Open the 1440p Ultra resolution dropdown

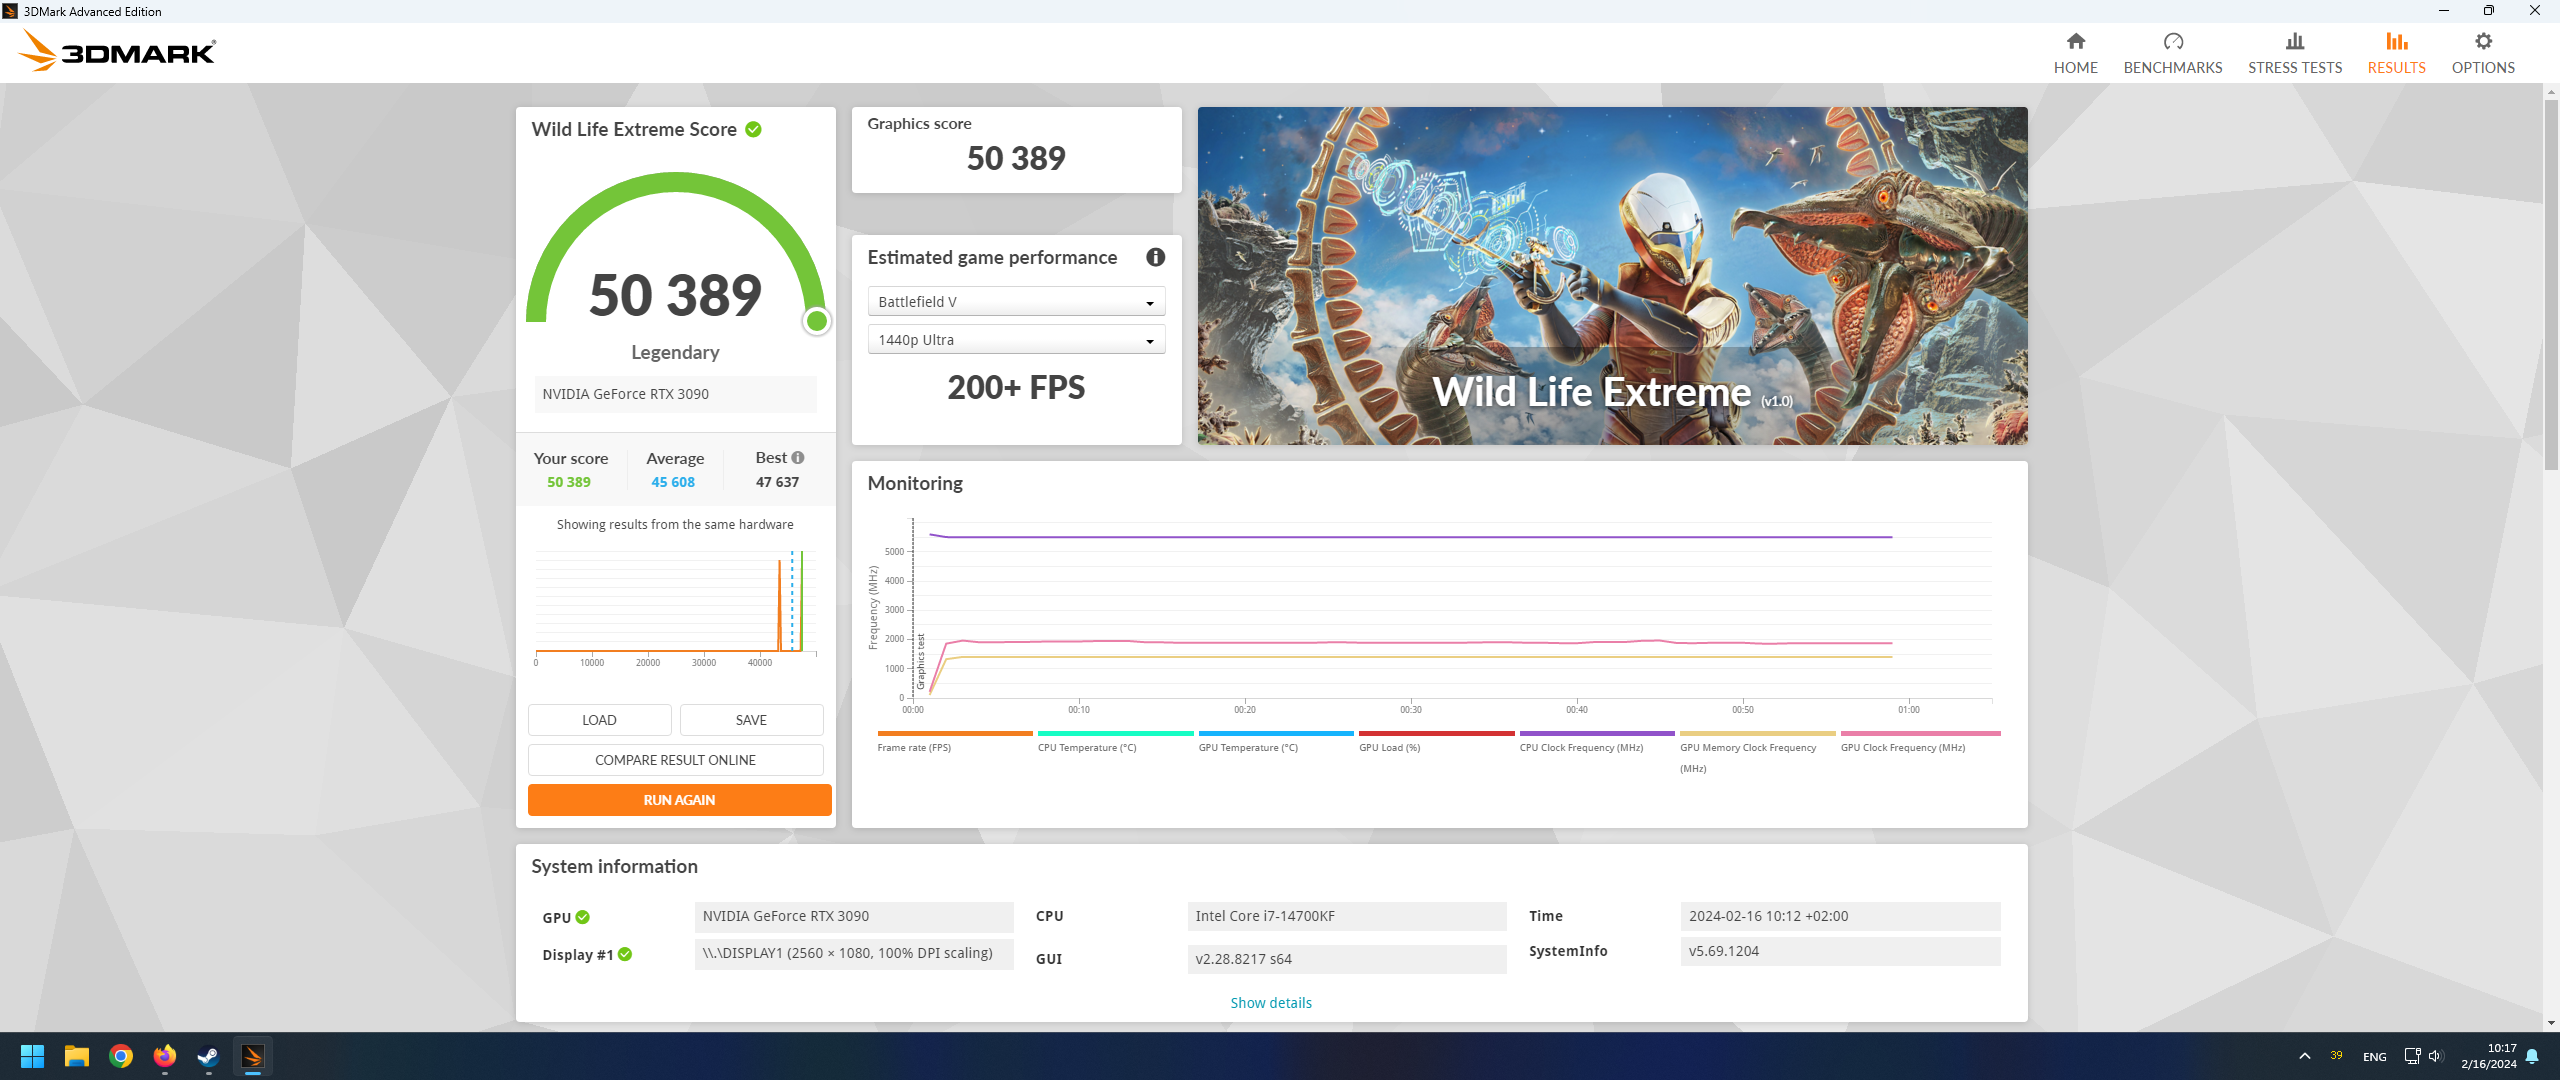(x=1016, y=340)
